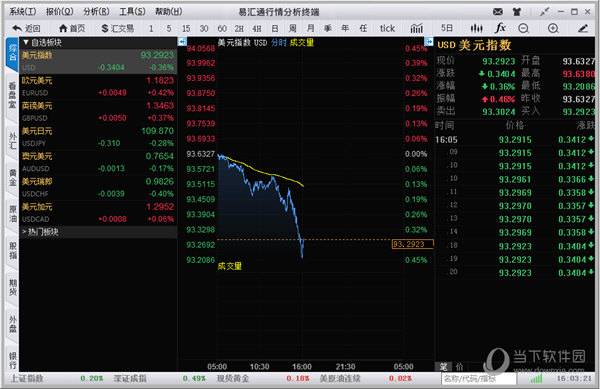The height and width of the screenshot is (389, 600).
Task: Go to the 首页 home button
Action: pos(72,28)
